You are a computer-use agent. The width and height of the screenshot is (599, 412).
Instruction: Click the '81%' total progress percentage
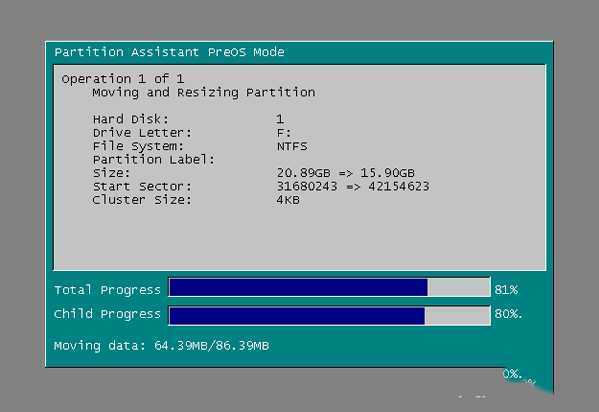click(x=506, y=290)
